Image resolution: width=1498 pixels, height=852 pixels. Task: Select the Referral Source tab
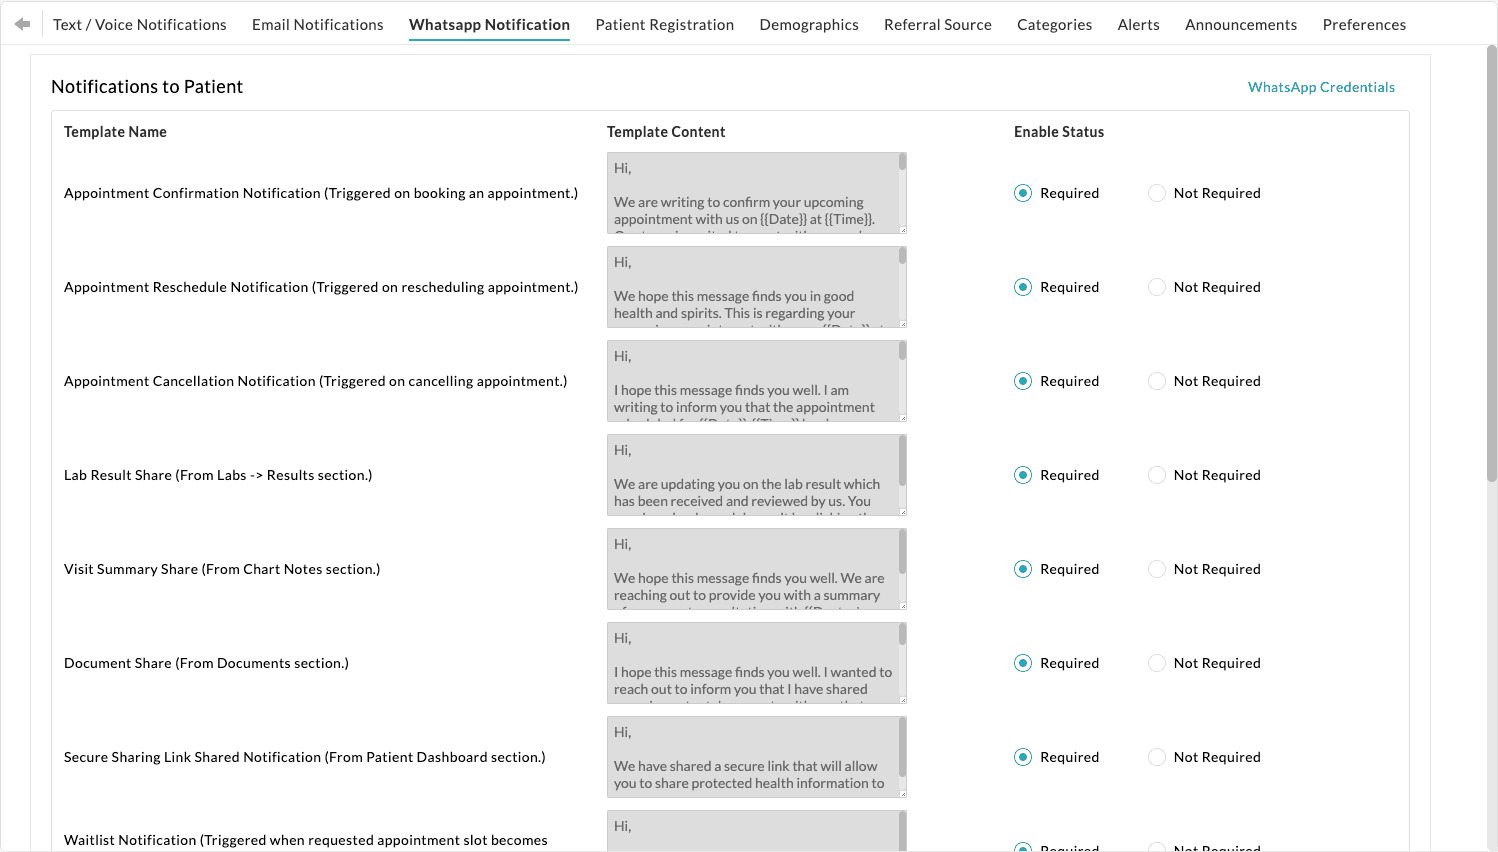[x=937, y=24]
